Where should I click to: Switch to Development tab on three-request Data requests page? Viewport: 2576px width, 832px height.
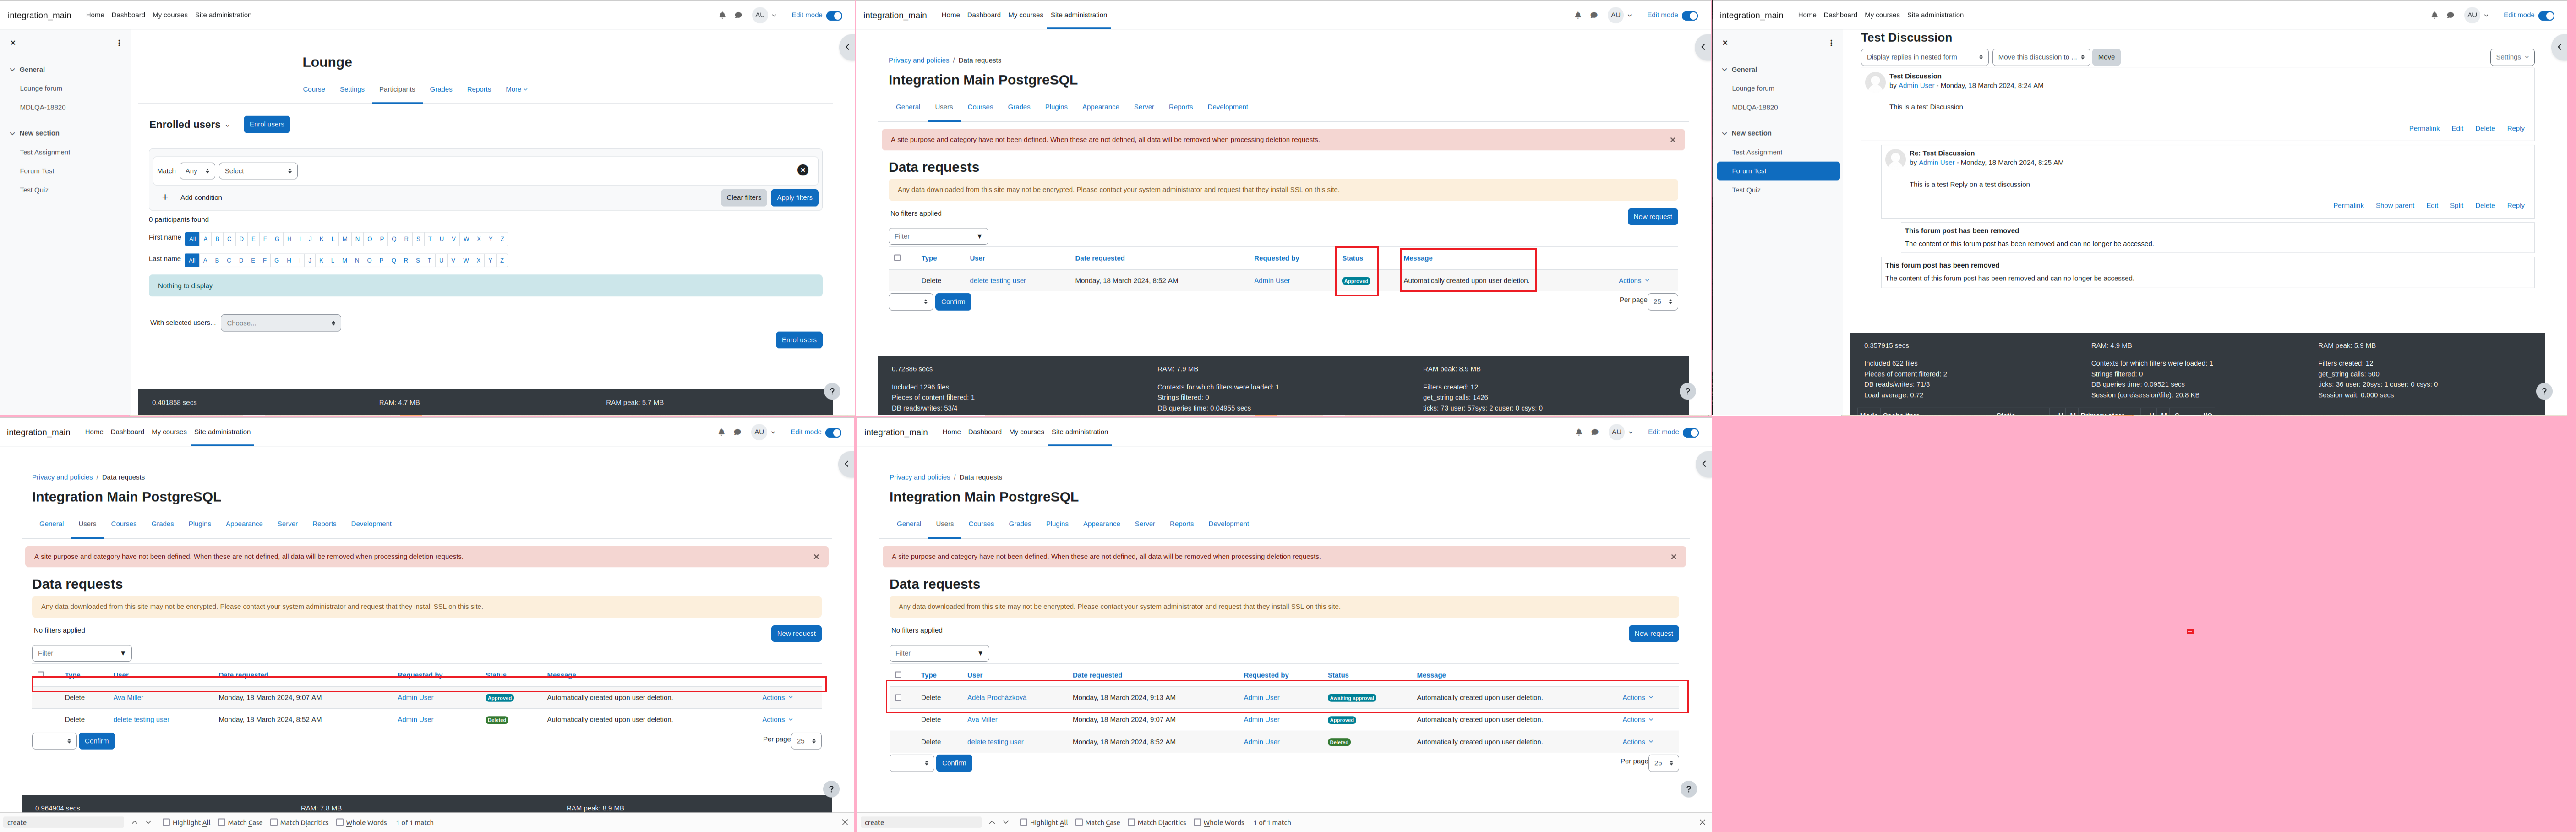click(1228, 524)
